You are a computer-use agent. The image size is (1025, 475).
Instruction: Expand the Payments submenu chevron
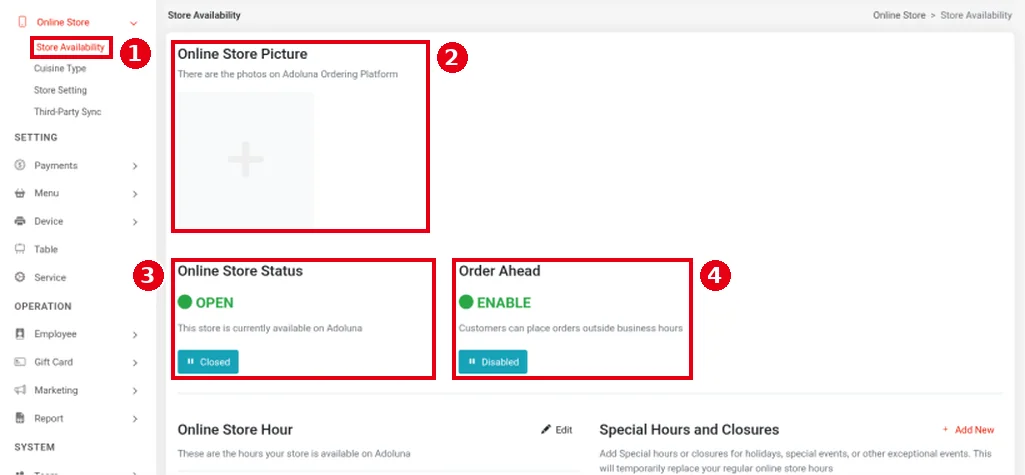click(x=135, y=166)
